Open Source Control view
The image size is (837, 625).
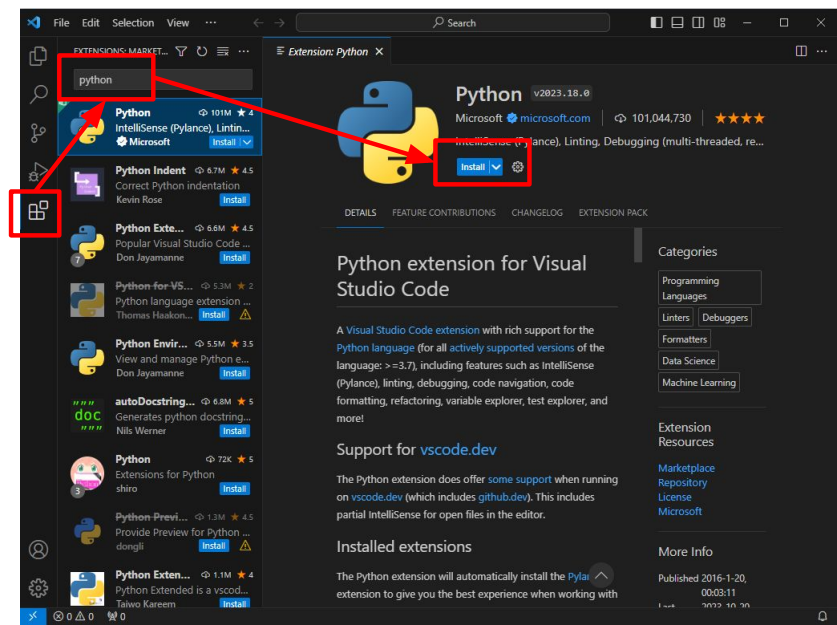coord(38,133)
